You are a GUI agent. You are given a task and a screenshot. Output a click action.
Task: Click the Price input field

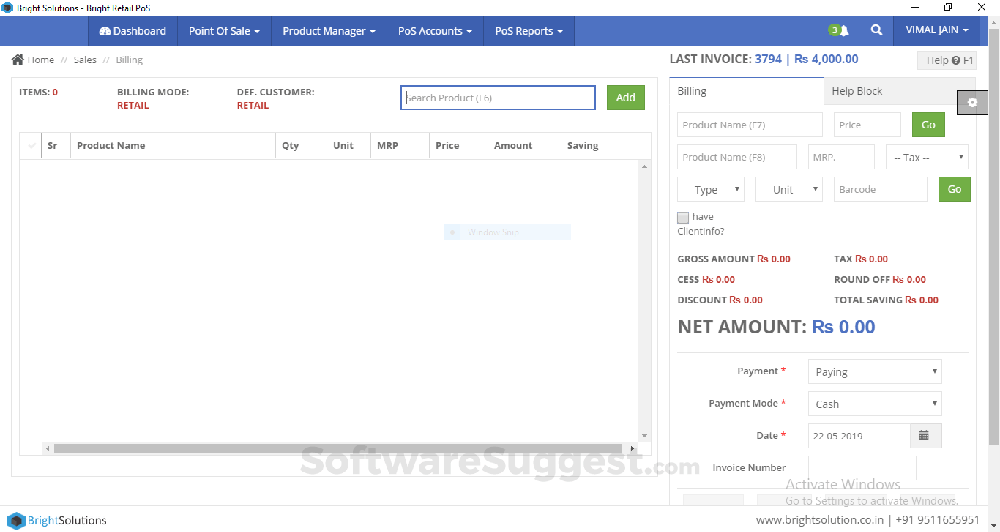(x=867, y=124)
